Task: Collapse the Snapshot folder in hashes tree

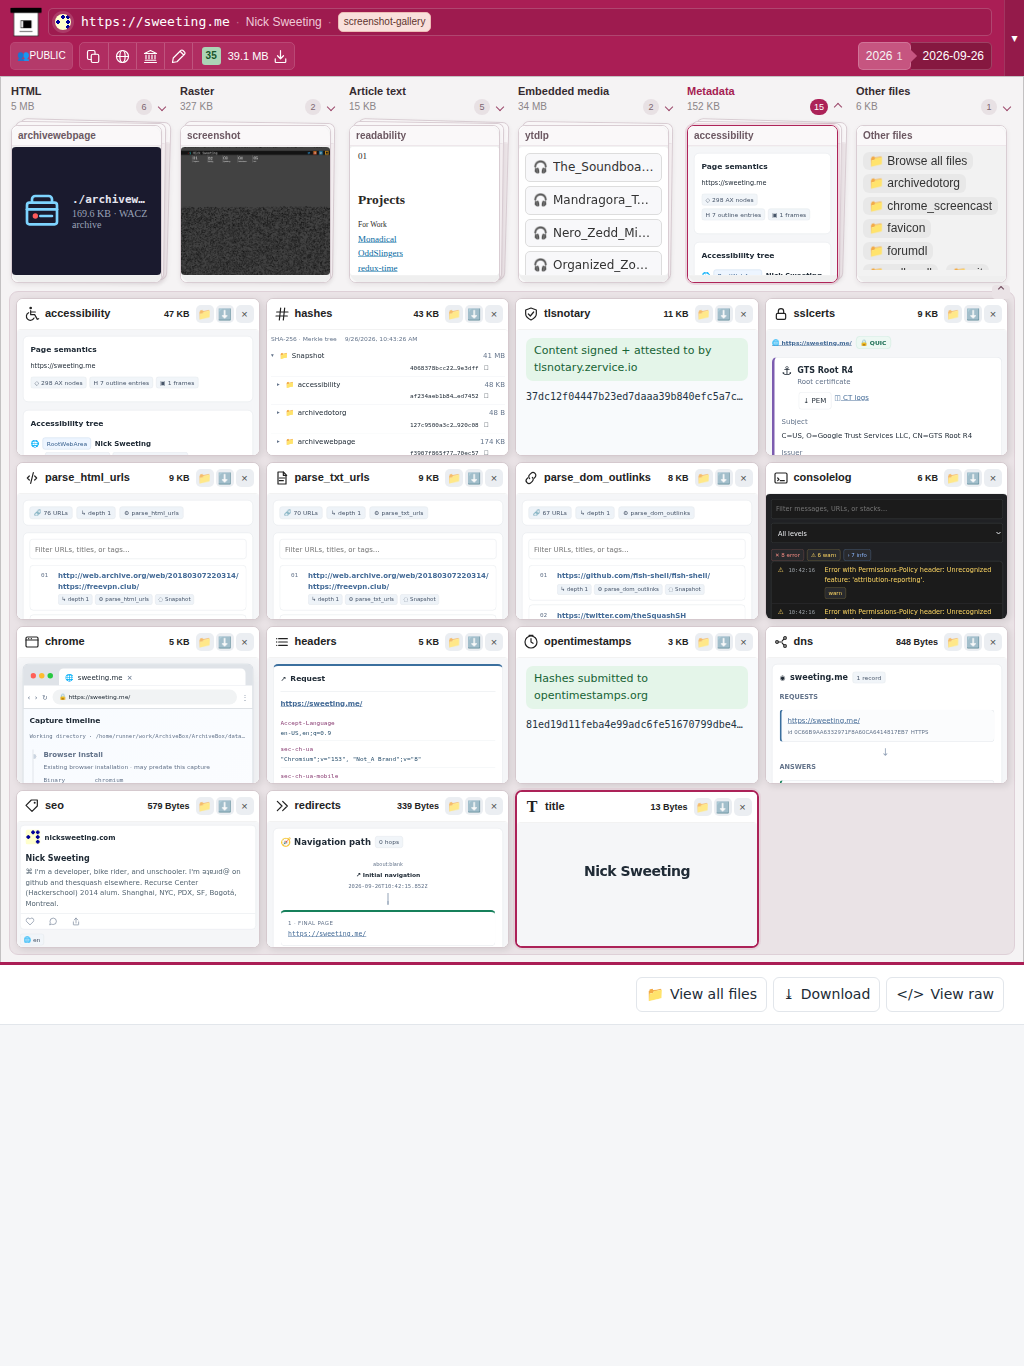Action: click(272, 356)
